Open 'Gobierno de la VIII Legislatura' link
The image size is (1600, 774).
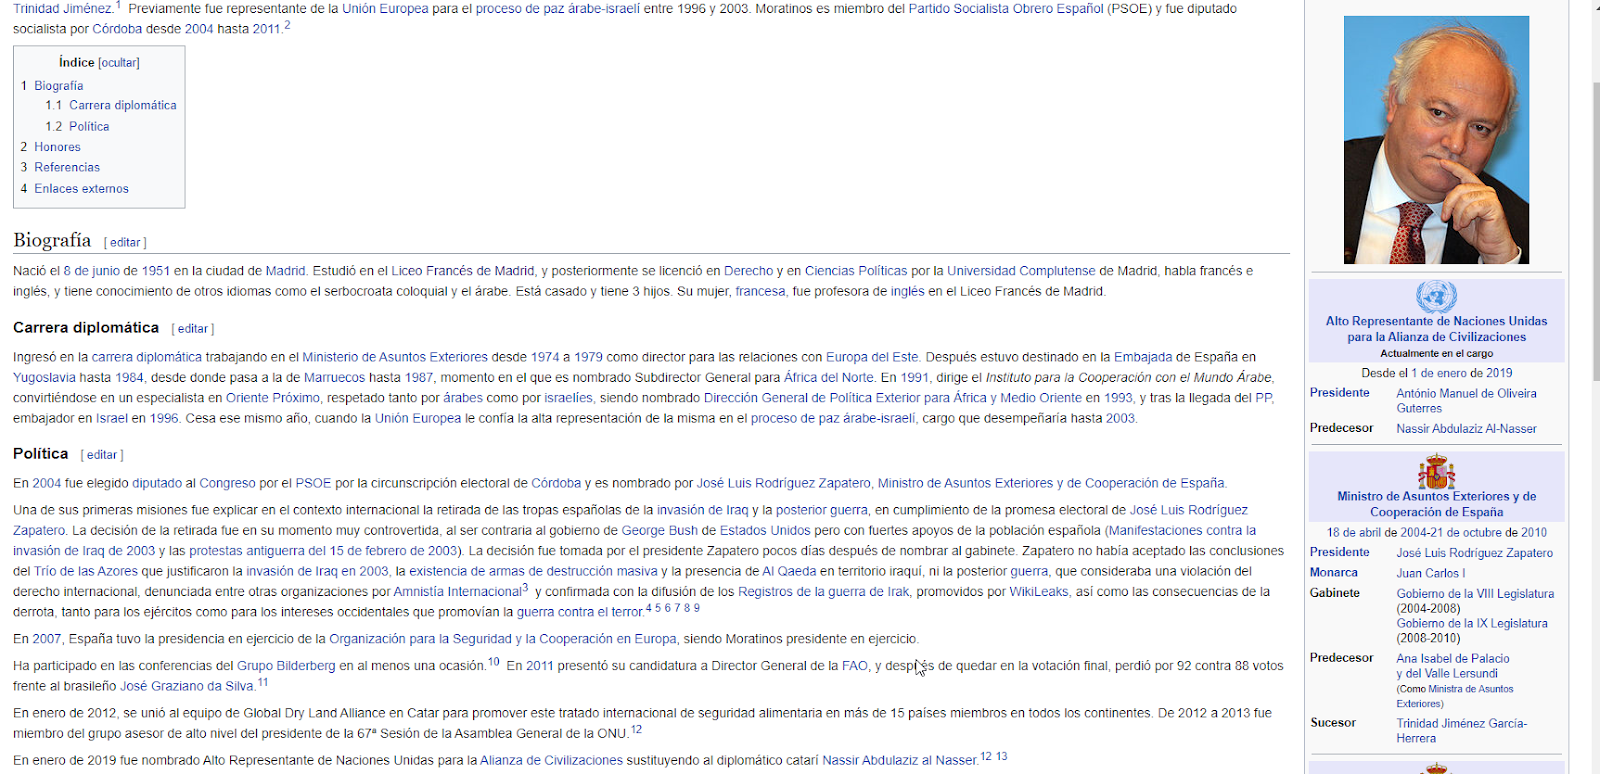[1475, 594]
